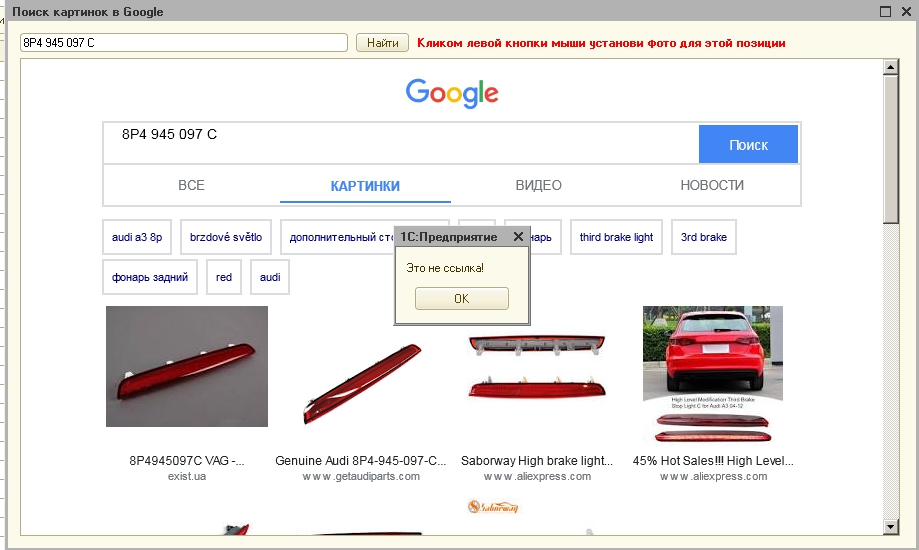Viewport: 919px width, 550px height.
Task: Click OK in the 1С:Предприятие dialog
Action: point(461,298)
